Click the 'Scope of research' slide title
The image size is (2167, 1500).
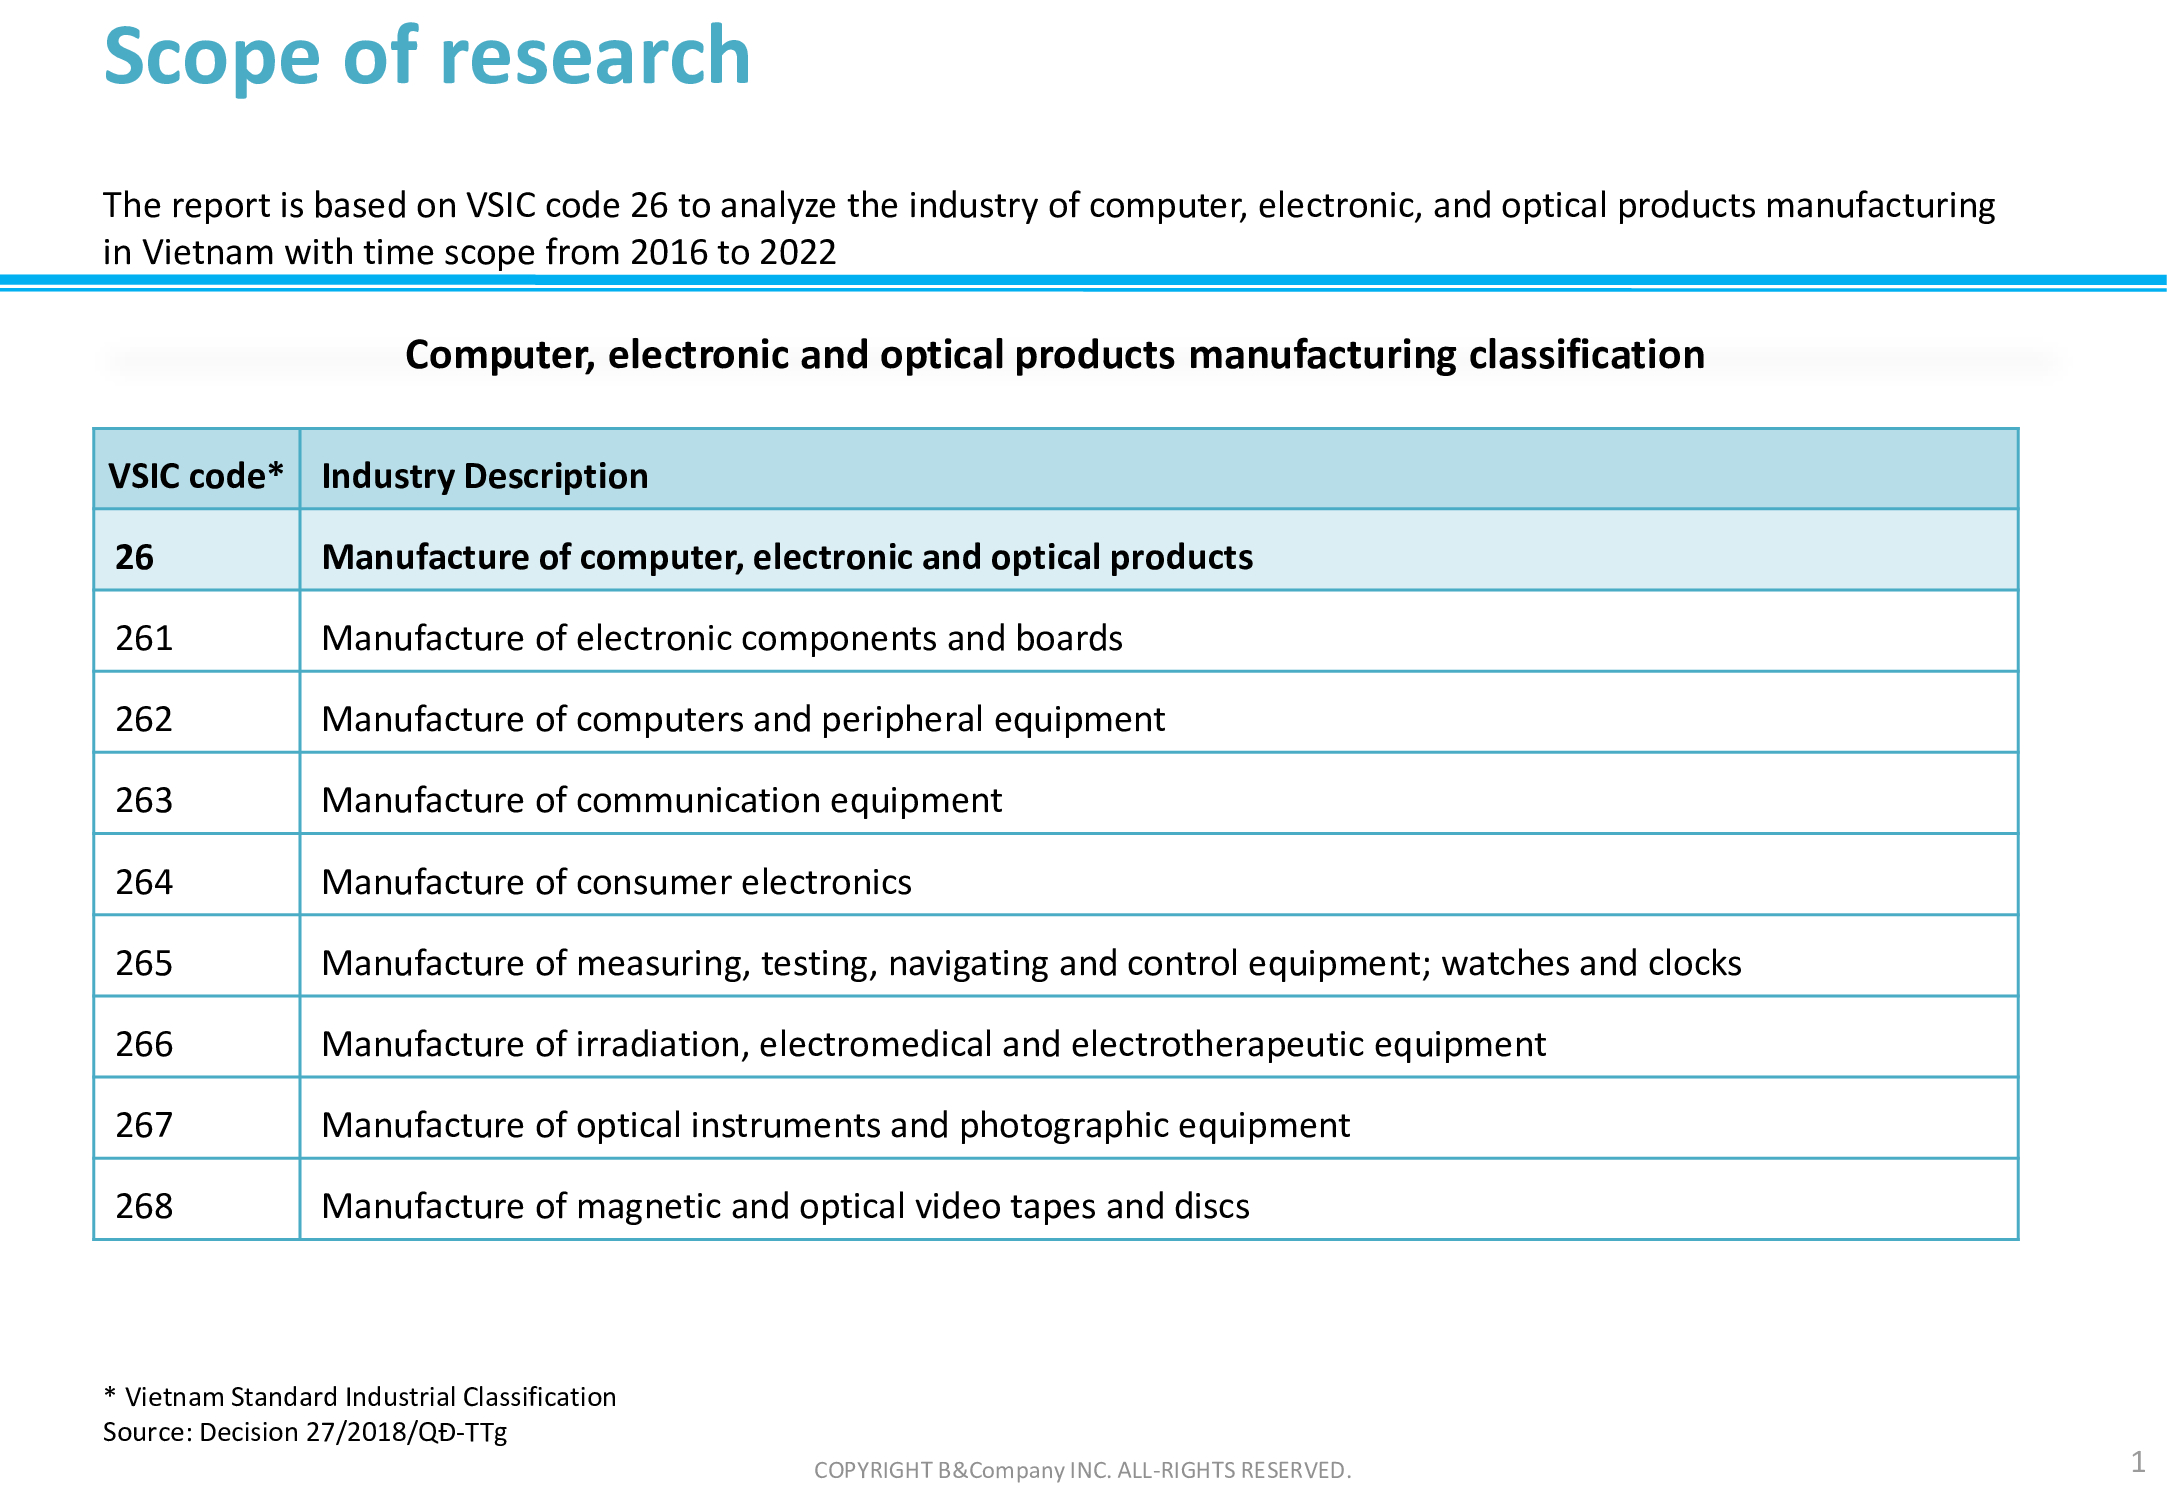point(427,57)
